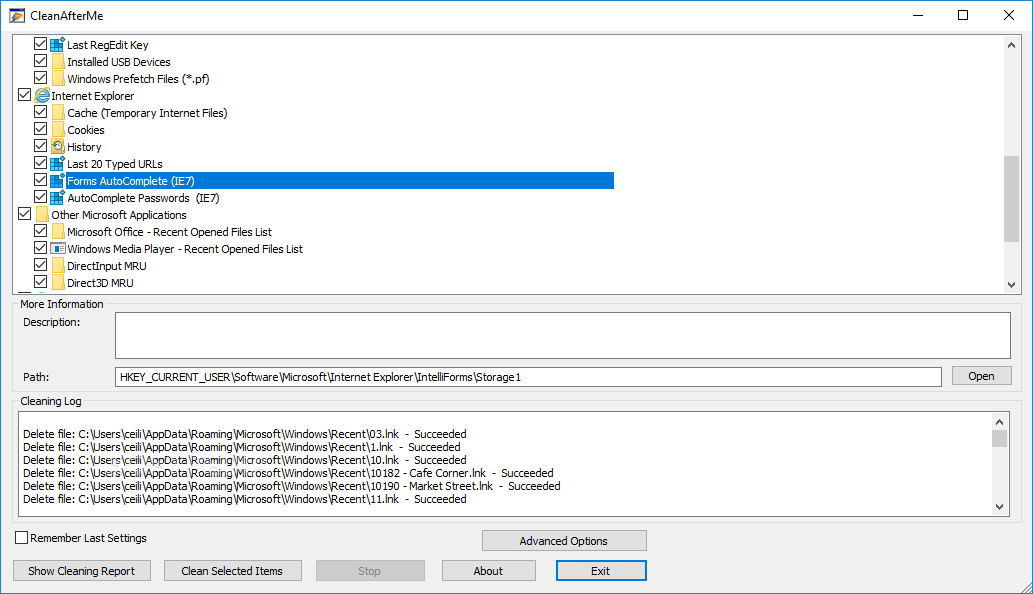Toggle the Internet Explorer group checkbox

pos(24,95)
